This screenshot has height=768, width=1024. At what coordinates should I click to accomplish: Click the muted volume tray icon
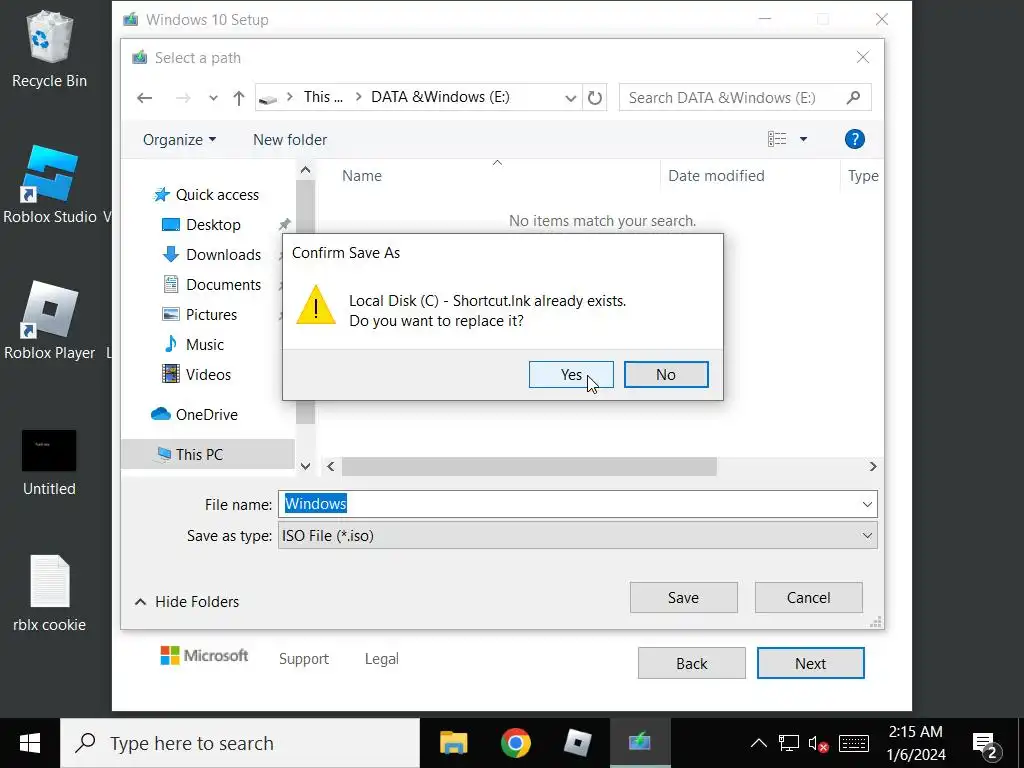tap(818, 743)
